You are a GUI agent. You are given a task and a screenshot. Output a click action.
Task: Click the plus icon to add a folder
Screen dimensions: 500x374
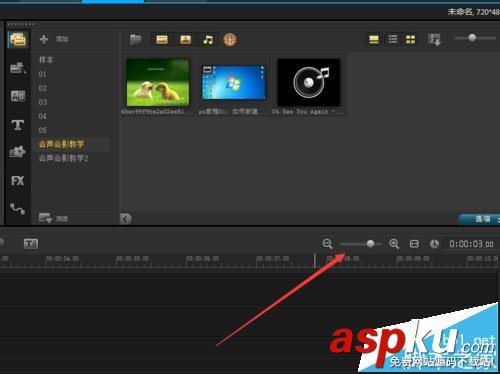[x=44, y=39]
